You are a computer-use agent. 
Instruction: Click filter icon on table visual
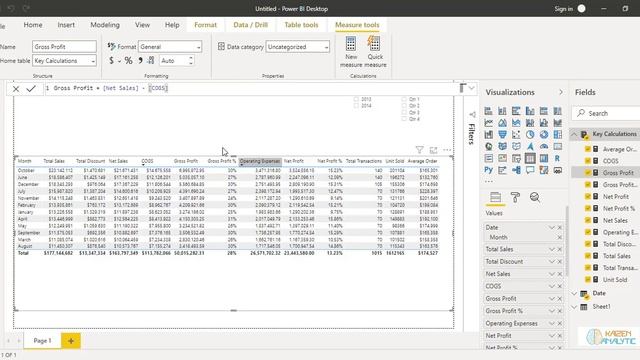(x=420, y=150)
